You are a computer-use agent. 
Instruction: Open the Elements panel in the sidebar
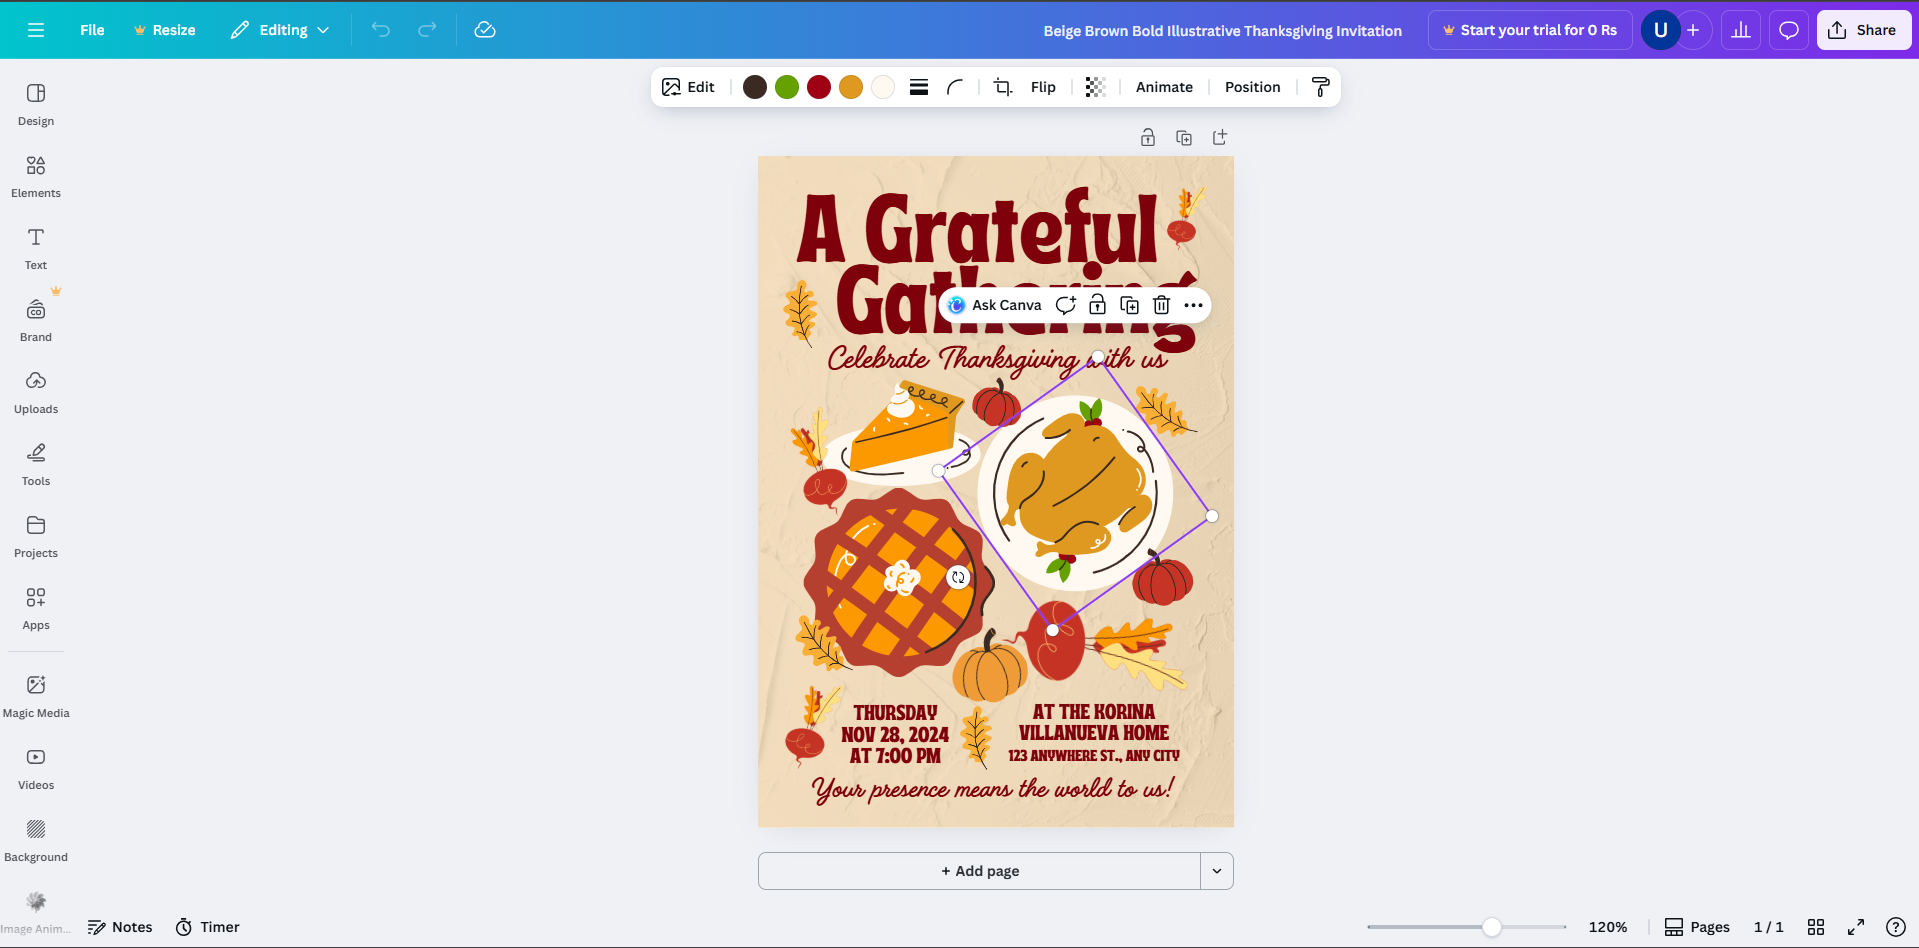[35, 176]
